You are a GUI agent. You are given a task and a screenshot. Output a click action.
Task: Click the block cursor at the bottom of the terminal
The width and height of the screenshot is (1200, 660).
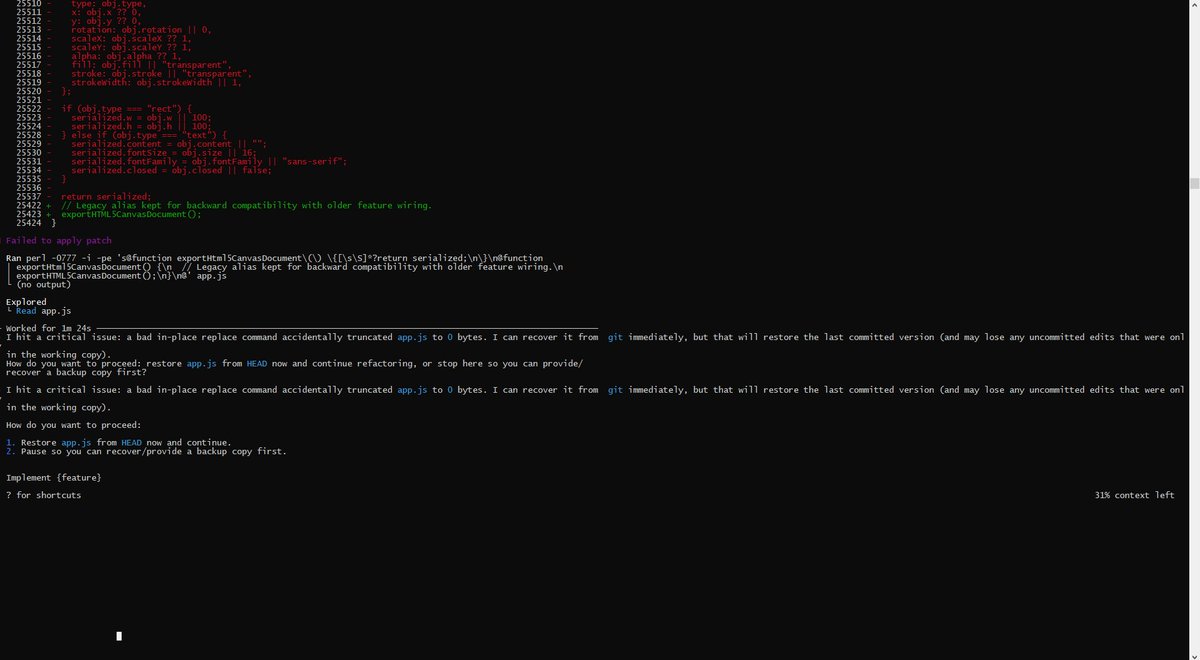click(x=119, y=636)
